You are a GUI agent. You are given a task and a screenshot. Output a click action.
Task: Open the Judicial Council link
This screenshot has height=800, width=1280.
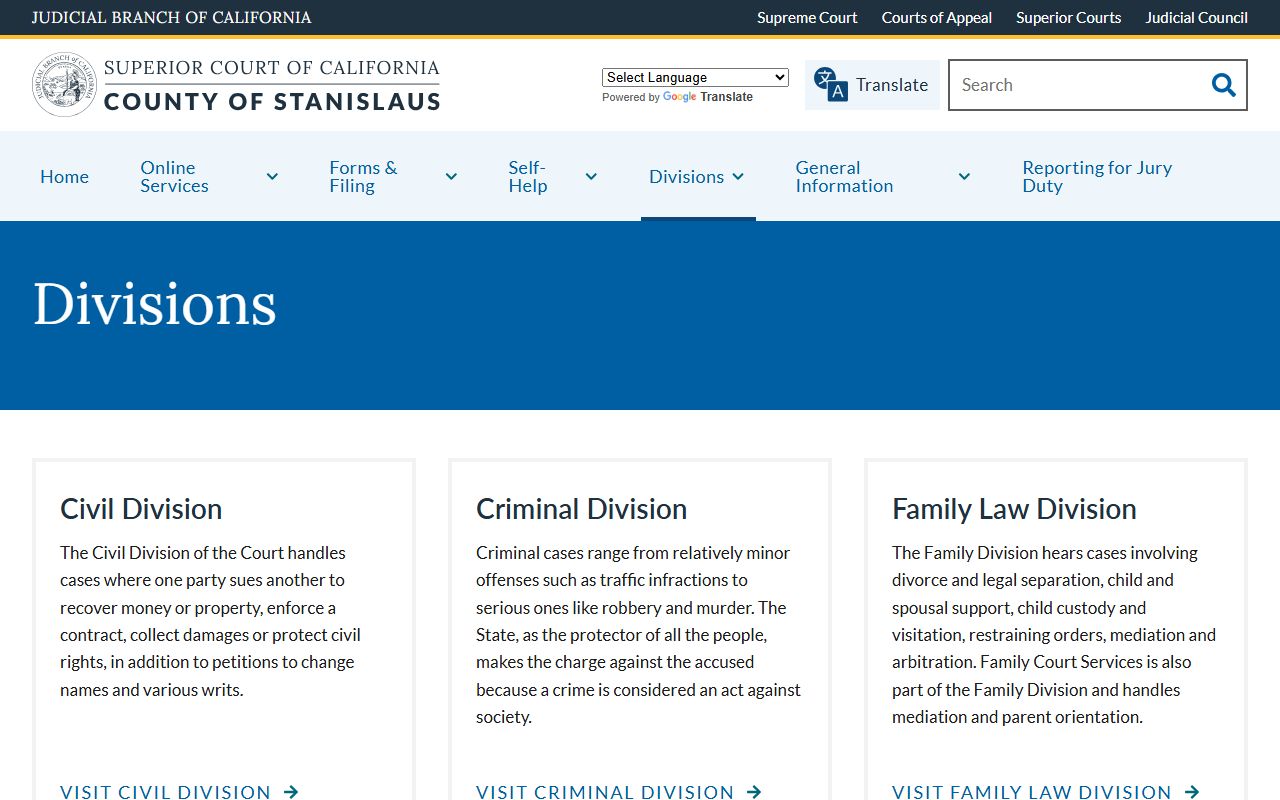(x=1196, y=17)
